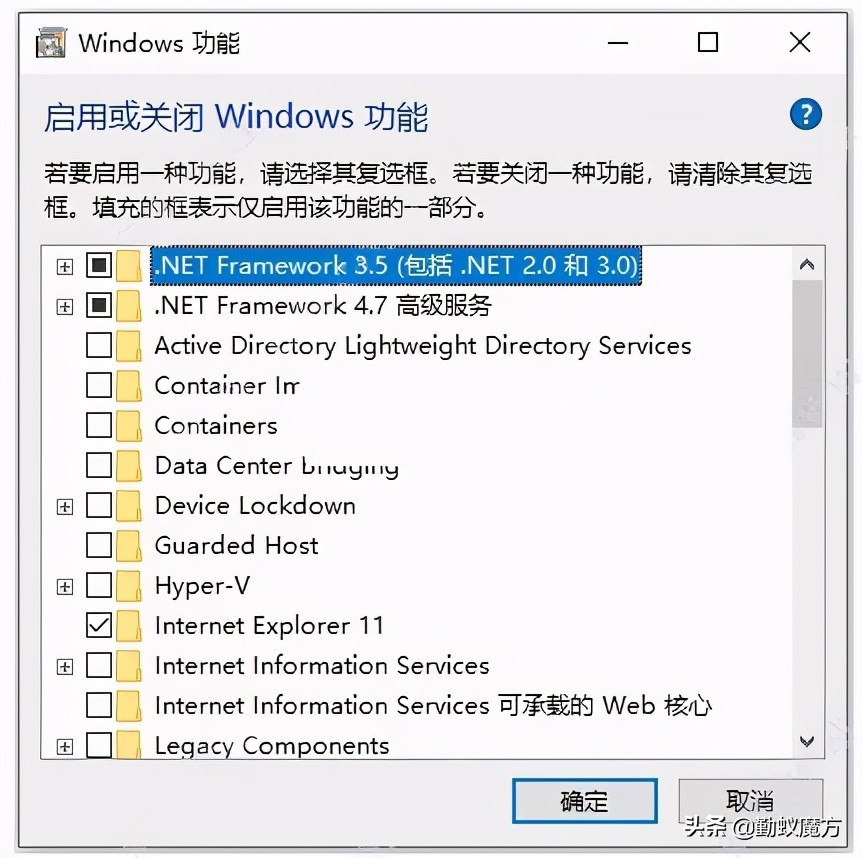This screenshot has height=858, width=862.
Task: Expand Legacy Components
Action: pos(64,745)
